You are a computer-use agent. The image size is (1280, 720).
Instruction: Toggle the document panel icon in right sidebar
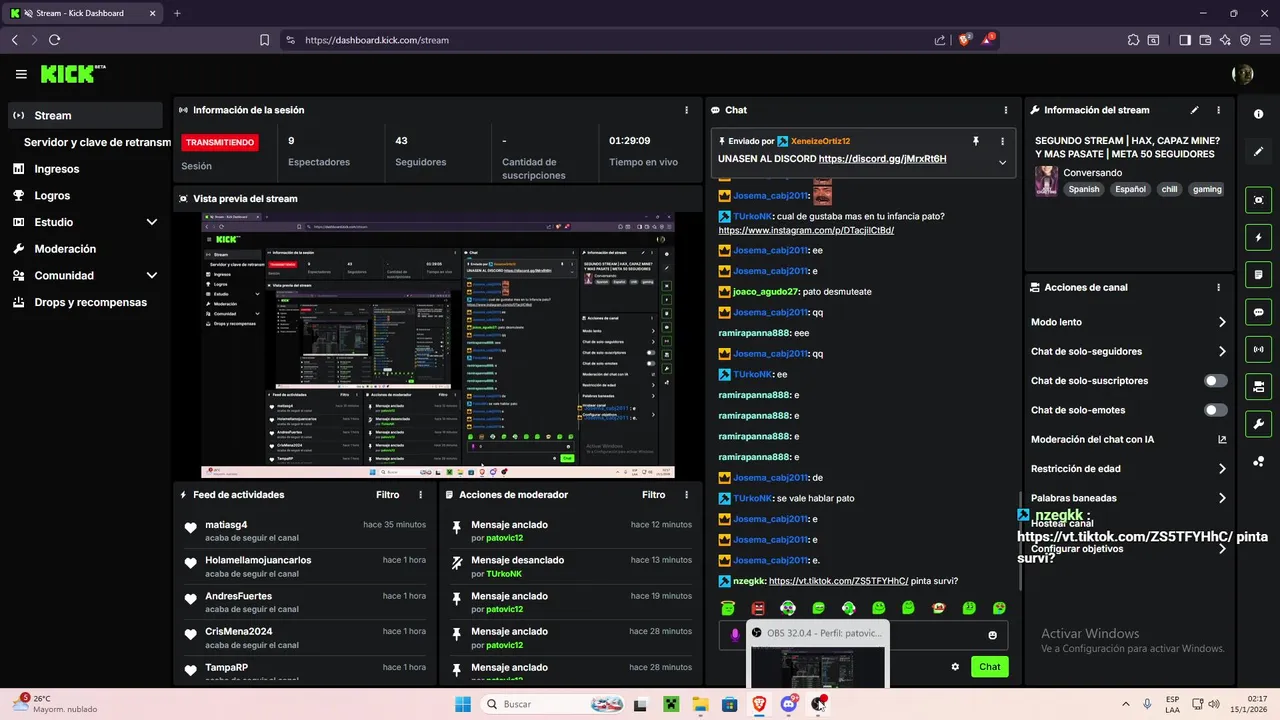click(x=1258, y=275)
